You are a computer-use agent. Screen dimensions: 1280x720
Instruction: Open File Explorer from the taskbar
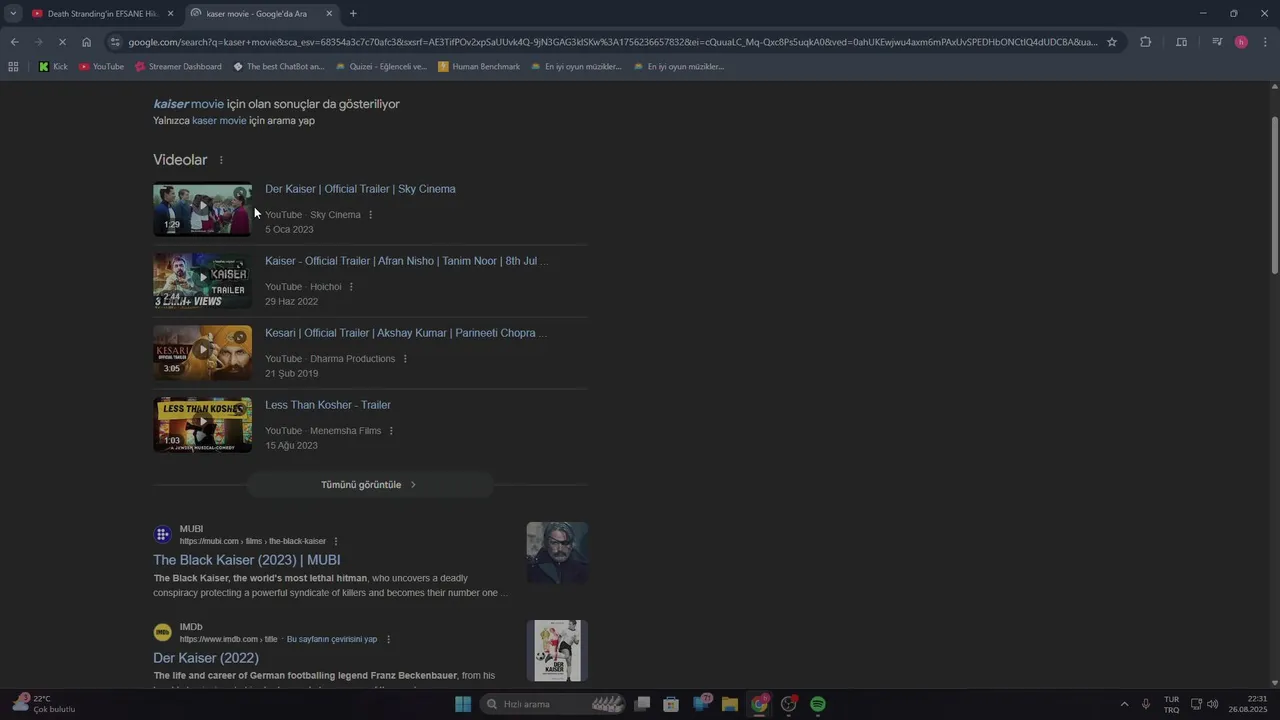(x=730, y=704)
